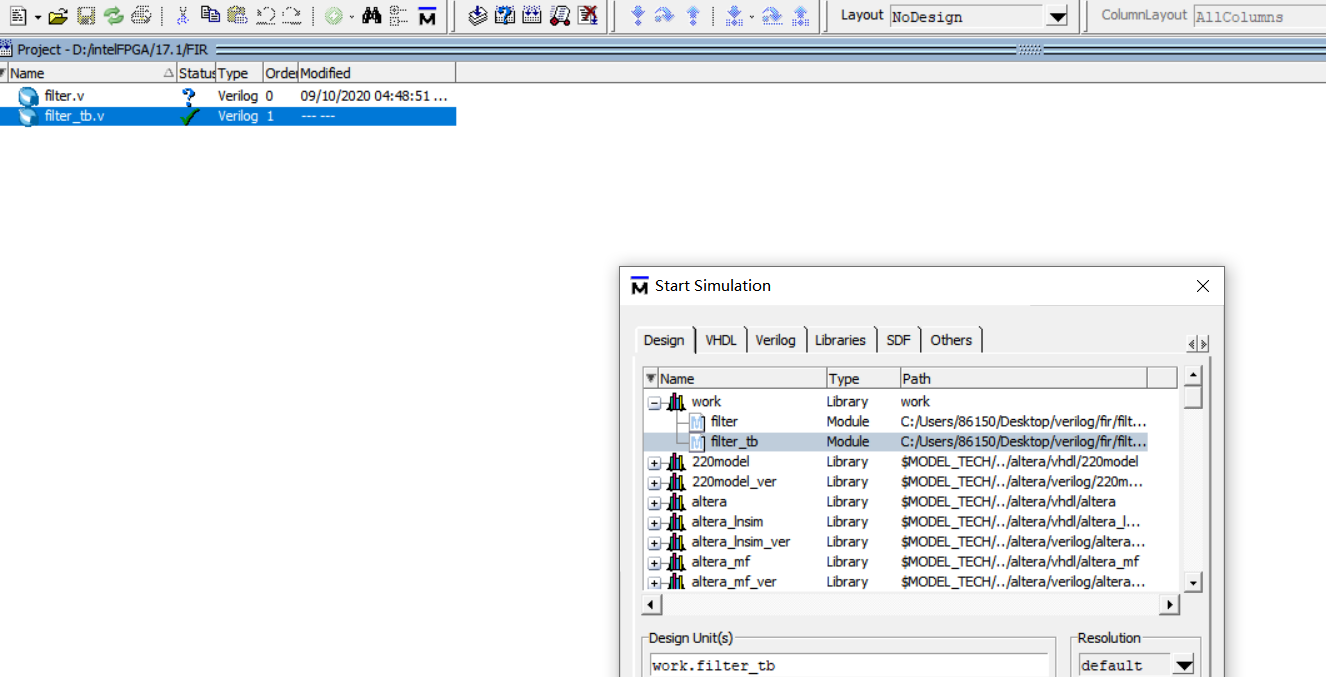This screenshot has height=677, width=1326.
Task: Click the vertical scrollbar down arrow in library list
Action: coord(1192,582)
